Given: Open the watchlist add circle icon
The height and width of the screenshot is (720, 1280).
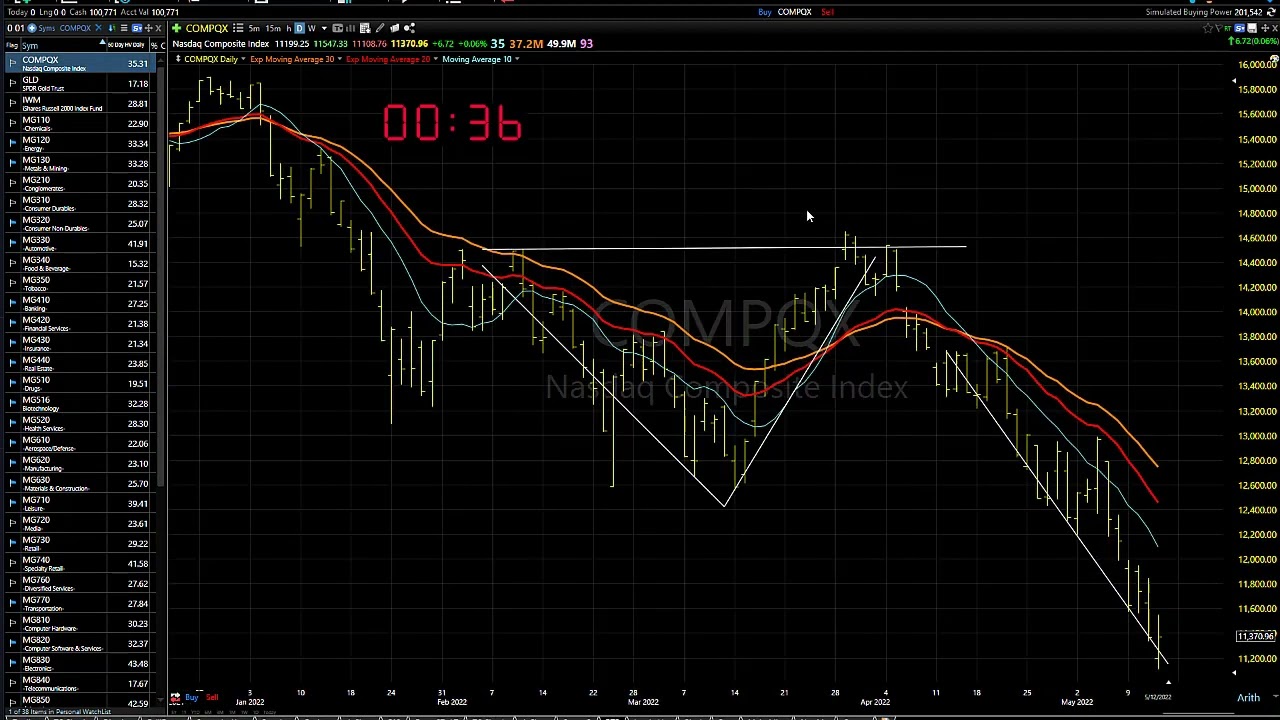Looking at the screenshot, I should click(32, 28).
